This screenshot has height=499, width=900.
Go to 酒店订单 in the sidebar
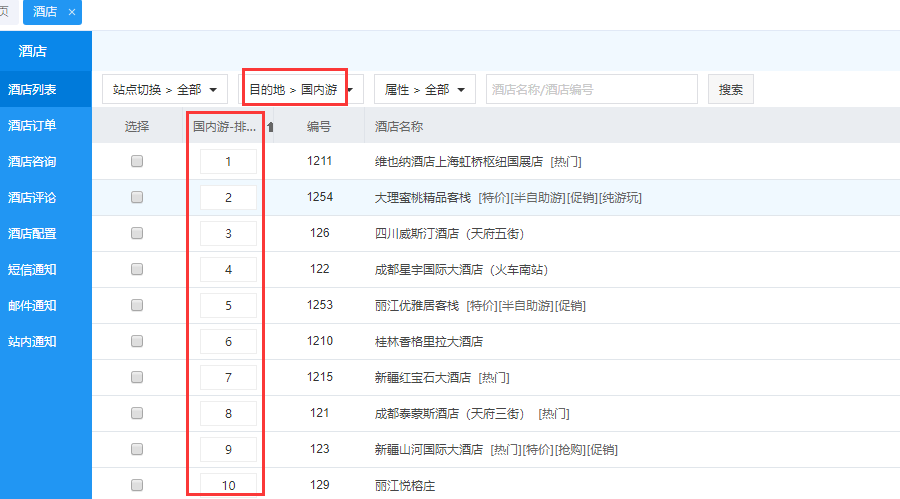[33, 126]
